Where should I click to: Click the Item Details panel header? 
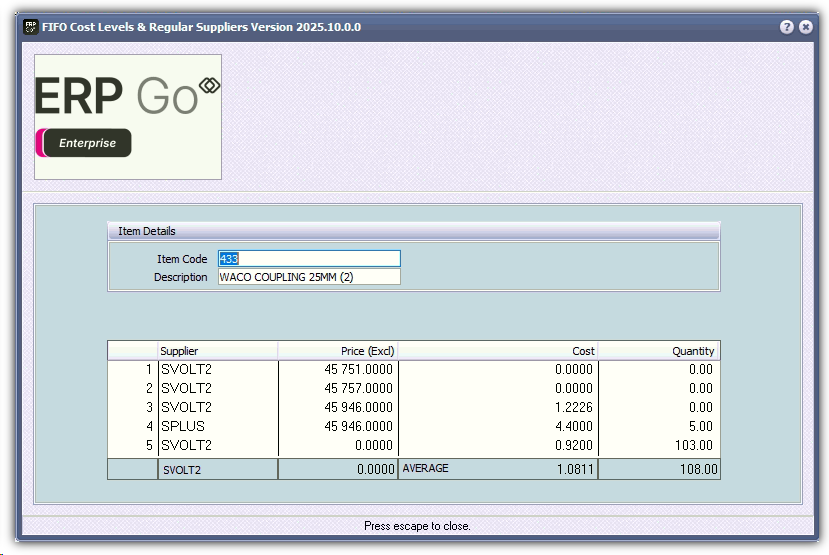413,231
